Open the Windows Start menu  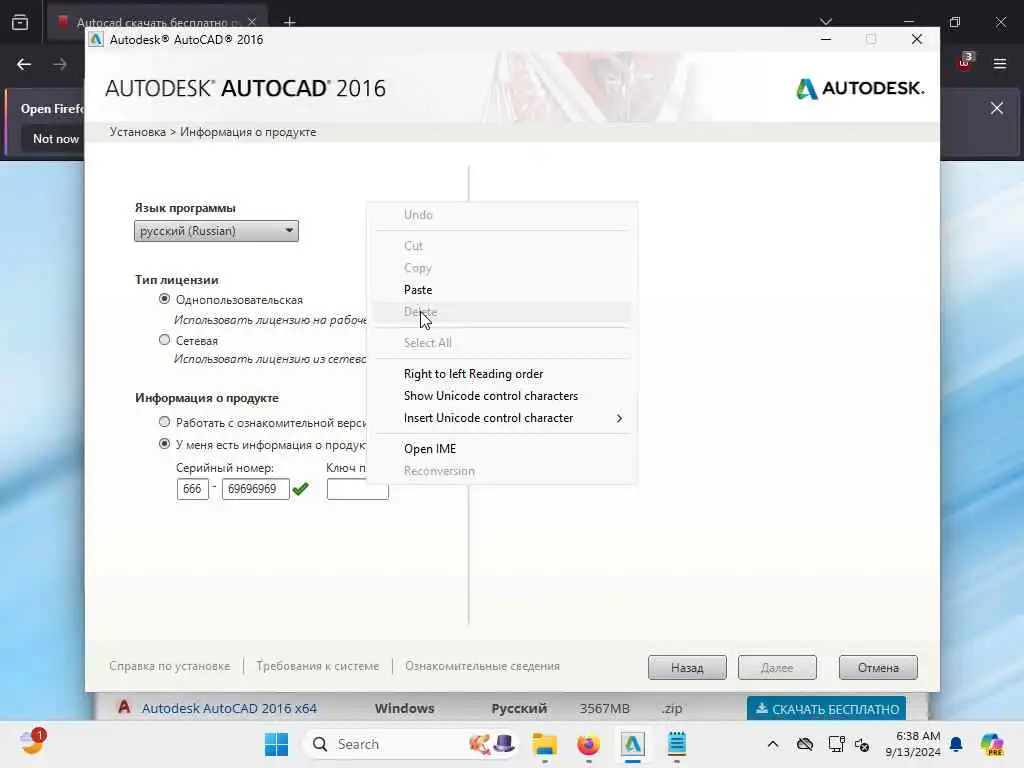pos(276,744)
